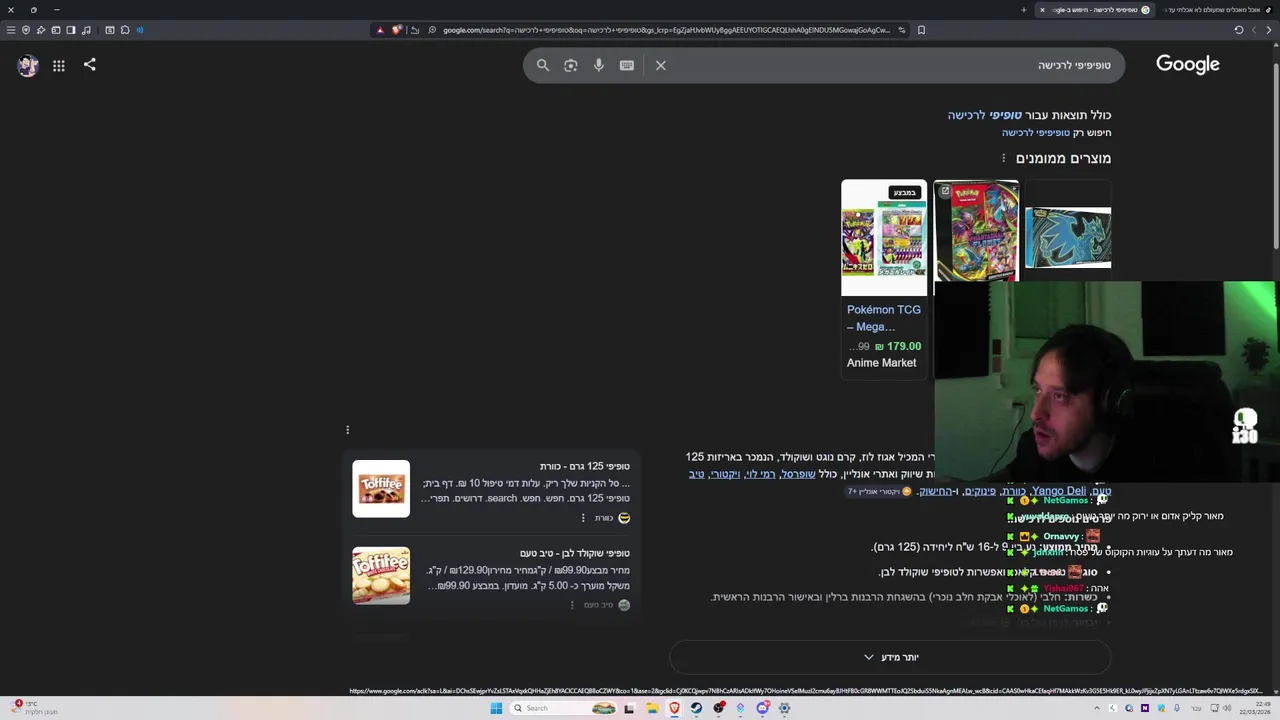Toggle the browser sidebar panel icon
Screen dimensions: 1280x720
point(71,30)
